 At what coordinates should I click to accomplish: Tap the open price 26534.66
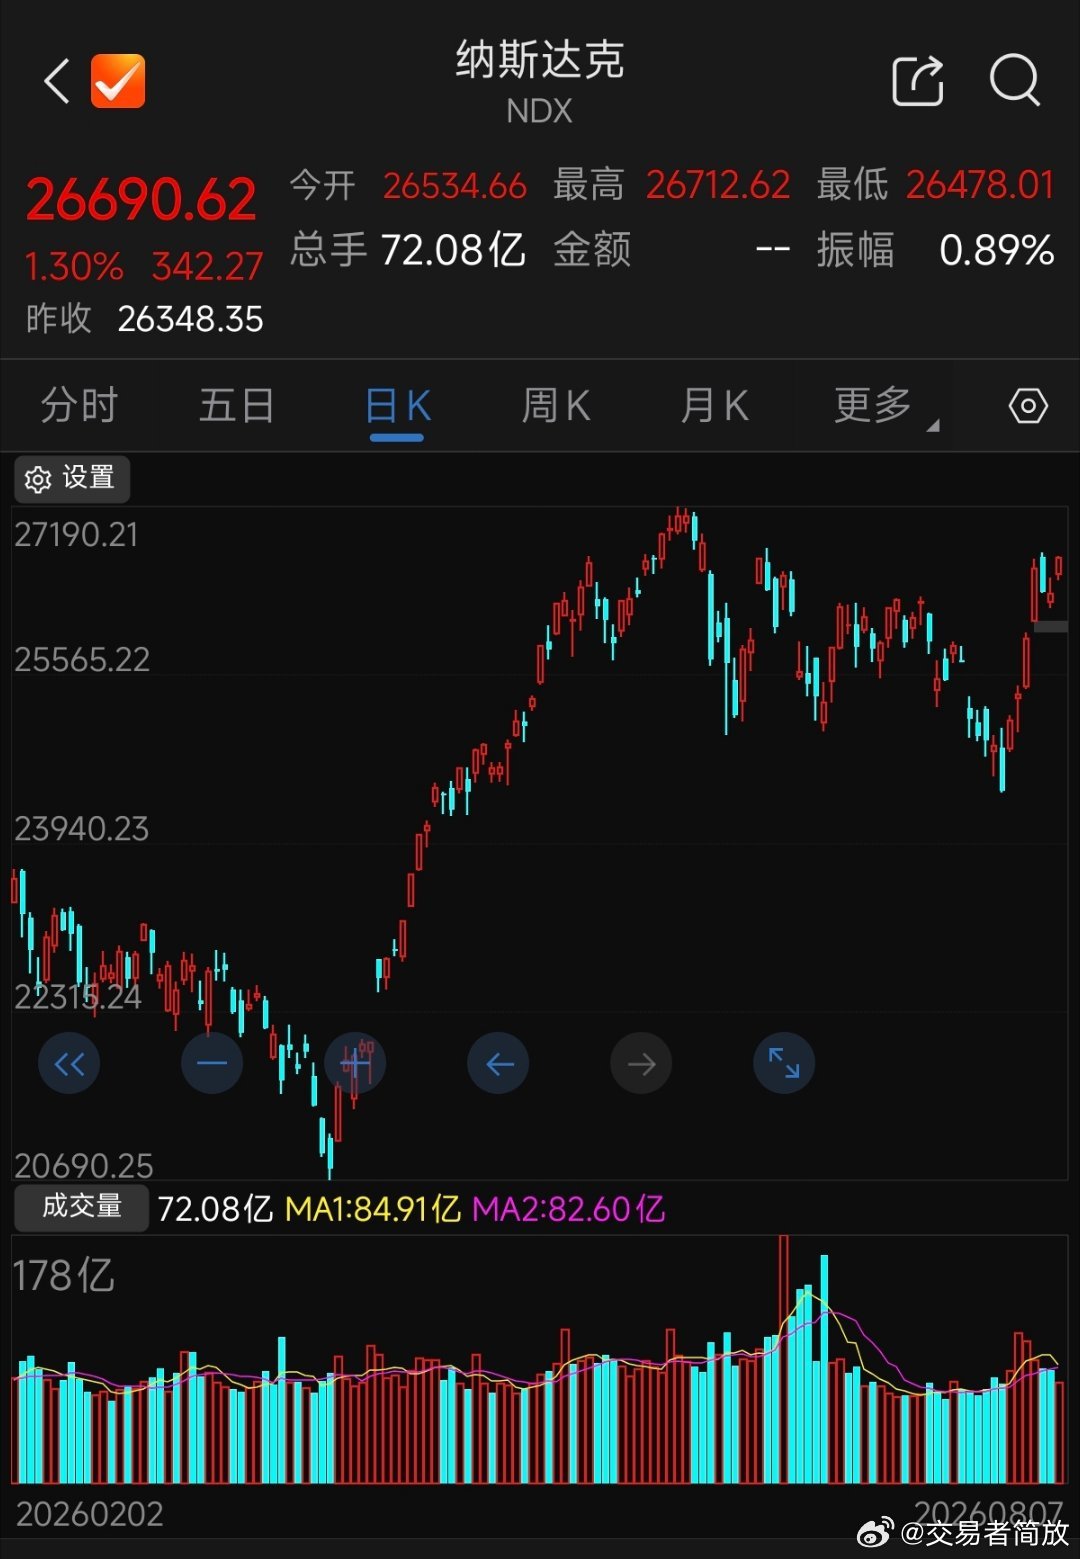(x=454, y=186)
